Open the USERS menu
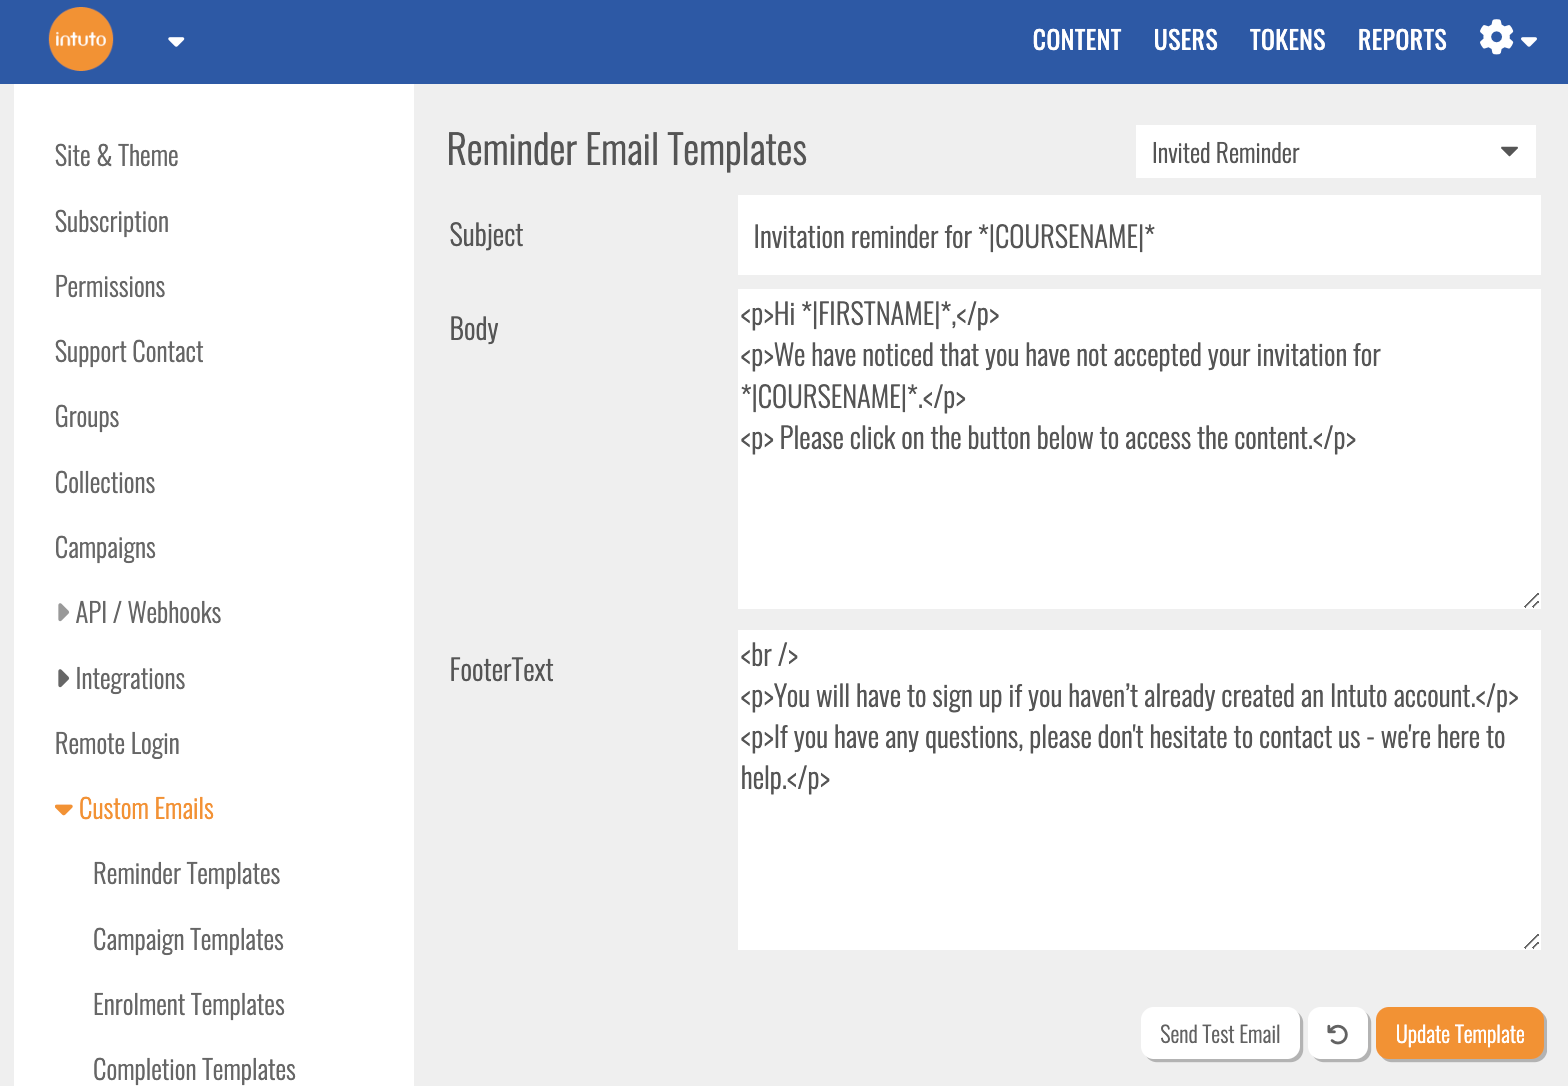This screenshot has width=1568, height=1086. pos(1185,40)
